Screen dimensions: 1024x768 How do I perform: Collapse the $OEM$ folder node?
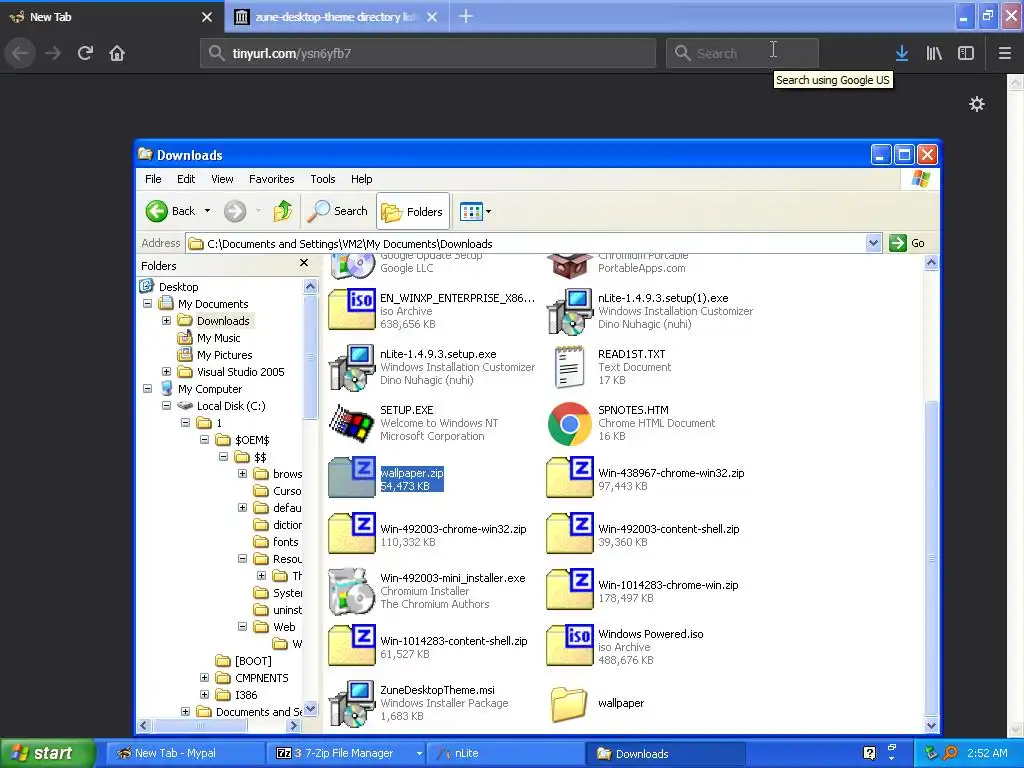point(204,440)
